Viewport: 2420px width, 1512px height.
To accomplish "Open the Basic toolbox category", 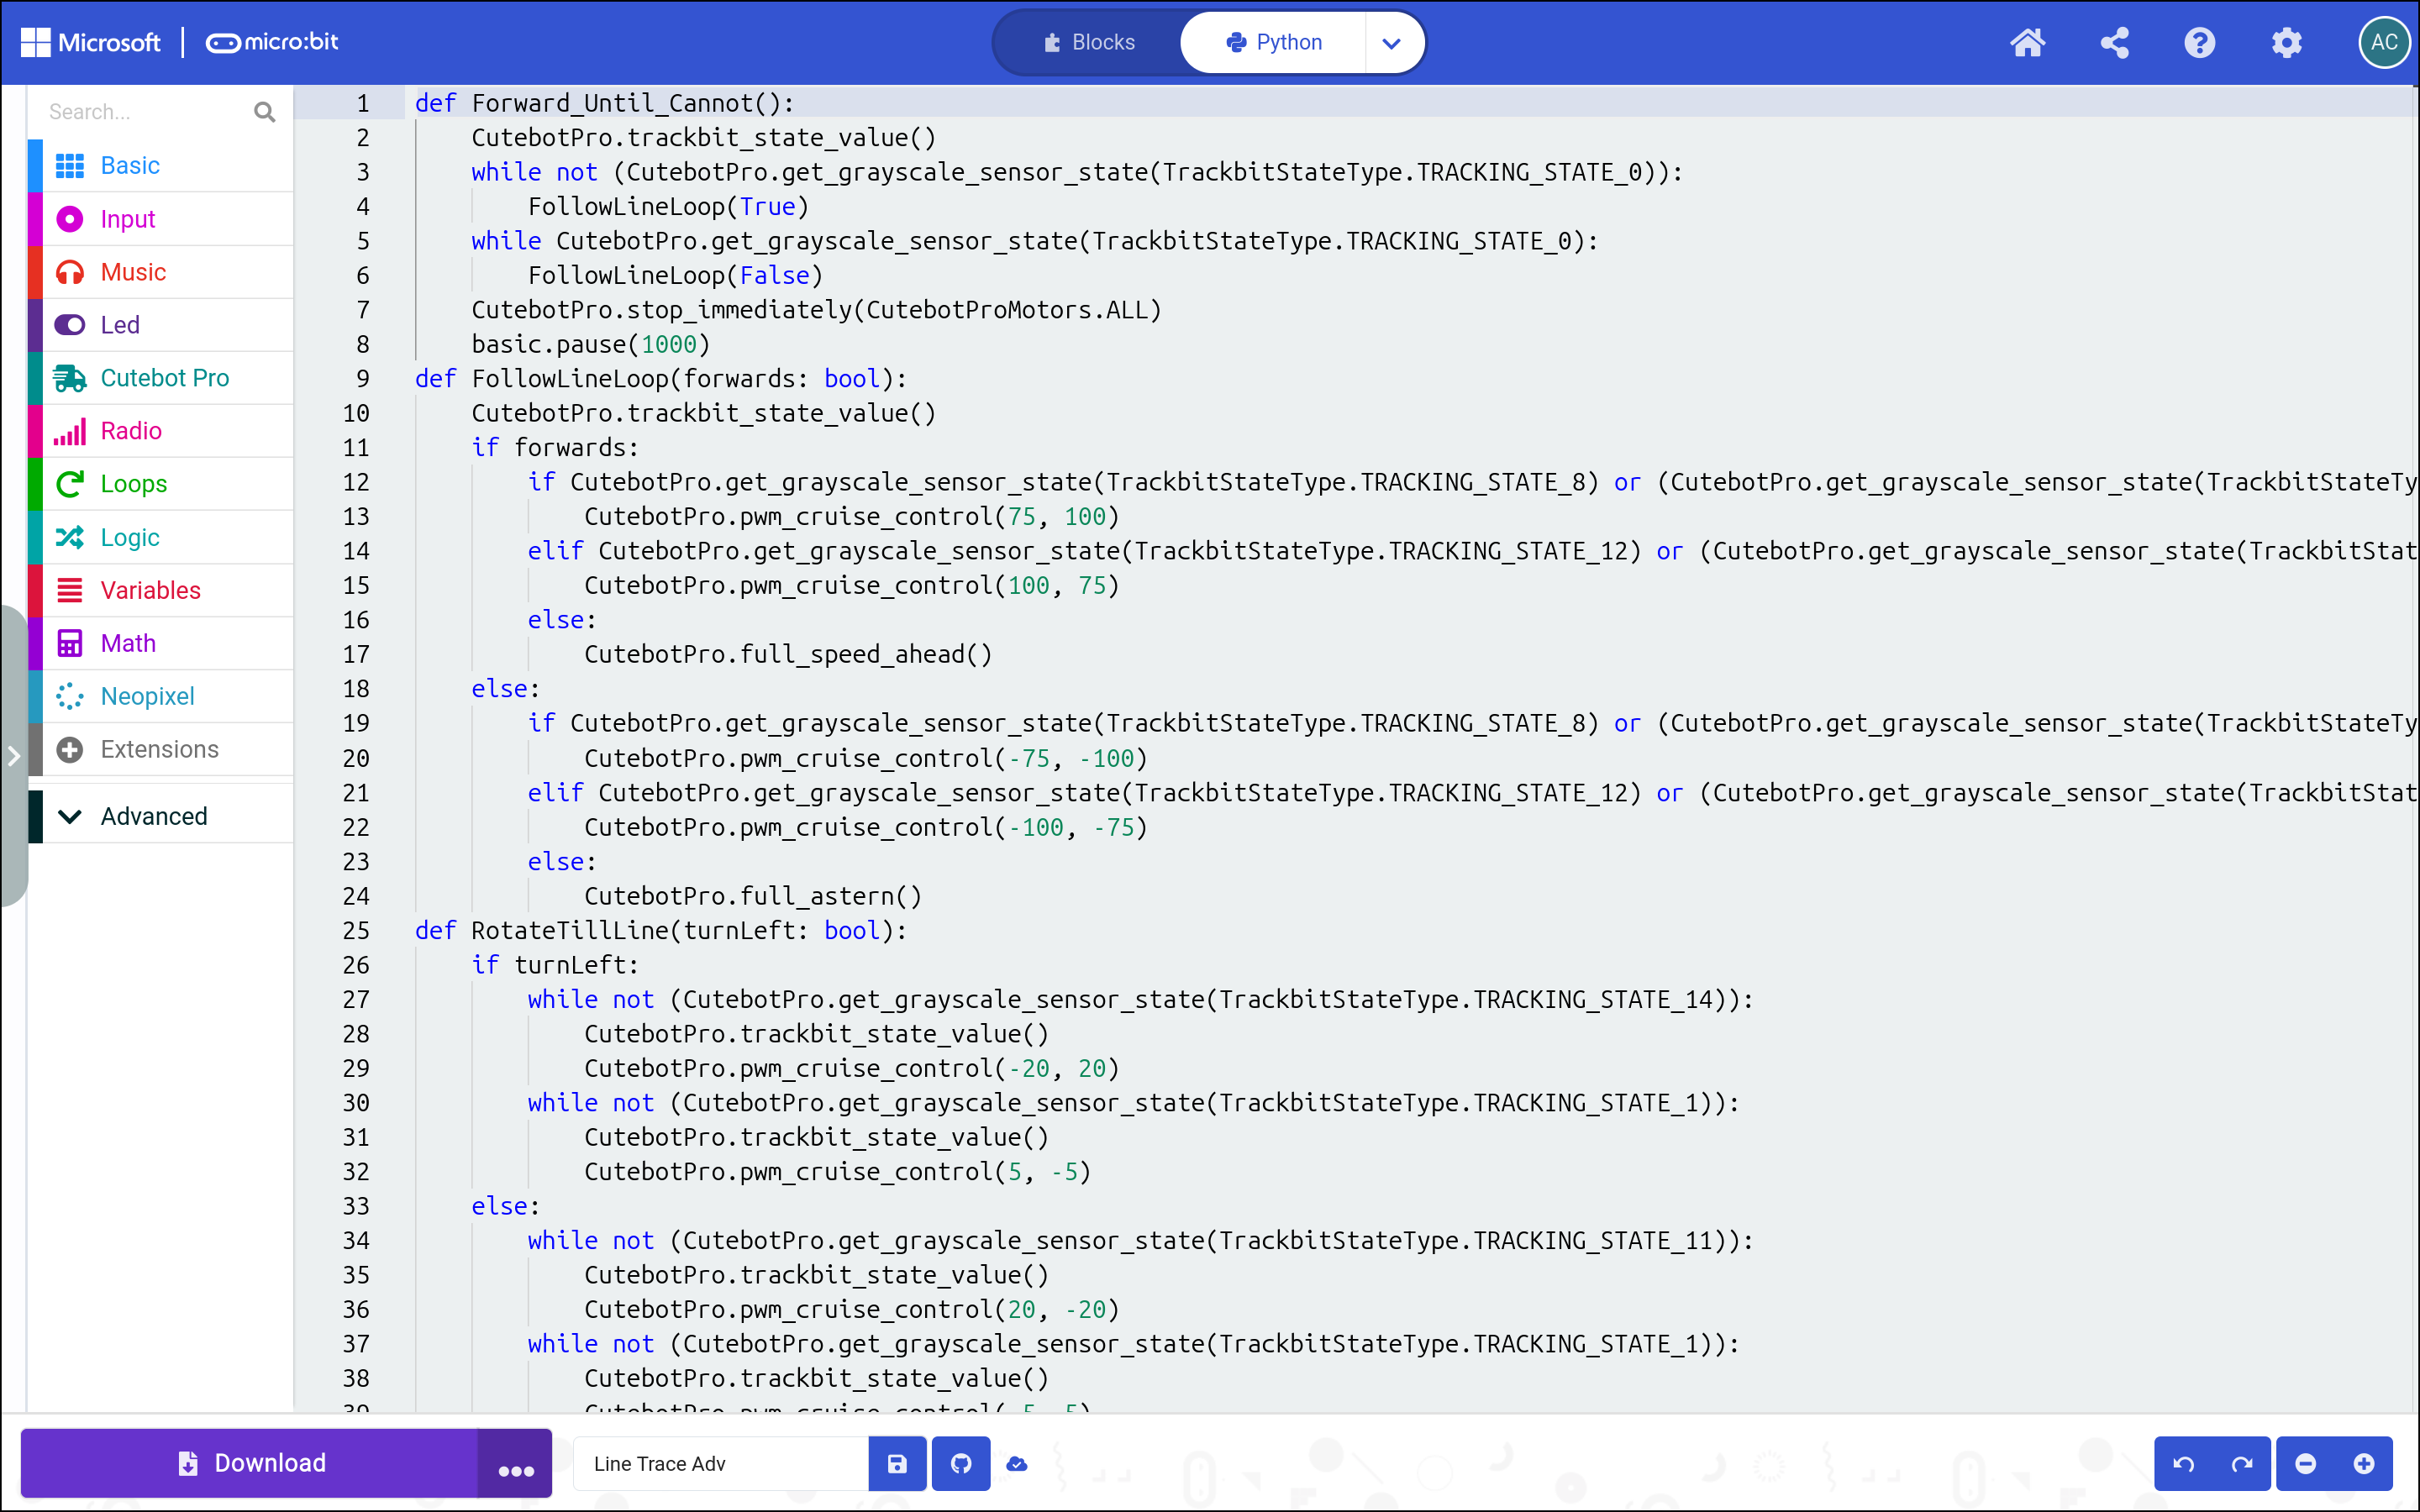I will click(x=160, y=165).
